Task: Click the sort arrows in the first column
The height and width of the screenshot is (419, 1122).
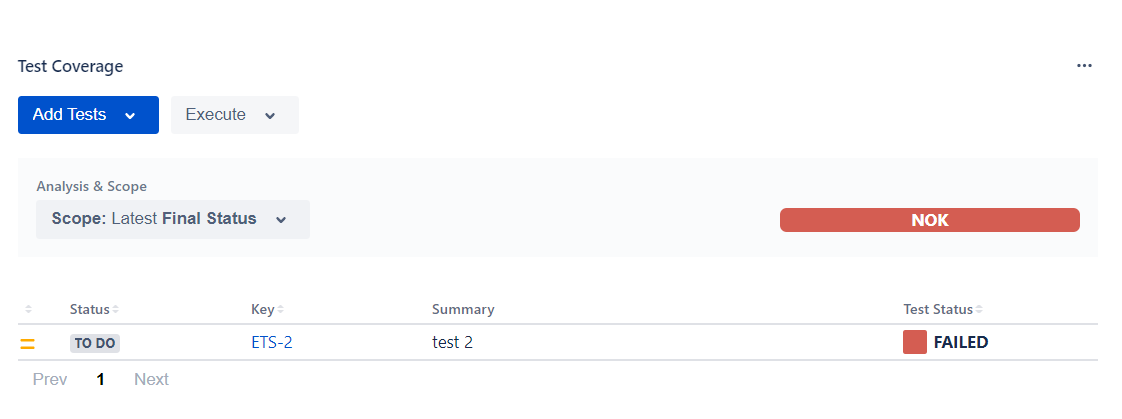Action: point(28,310)
